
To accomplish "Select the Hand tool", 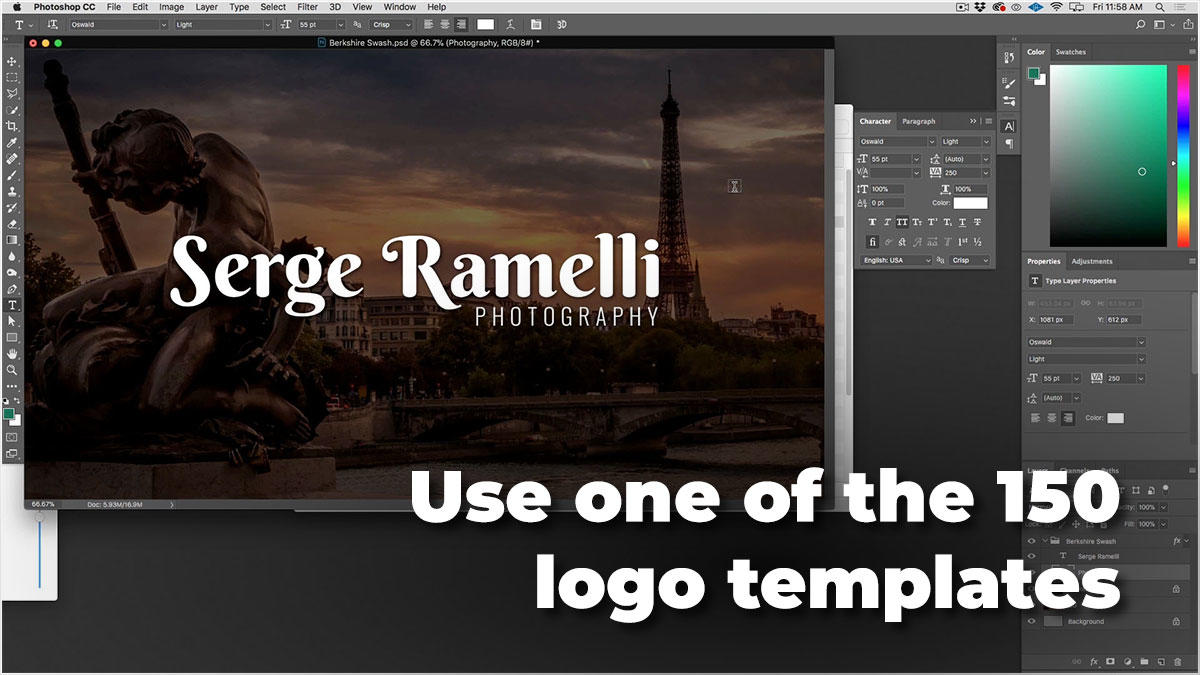I will [12, 353].
